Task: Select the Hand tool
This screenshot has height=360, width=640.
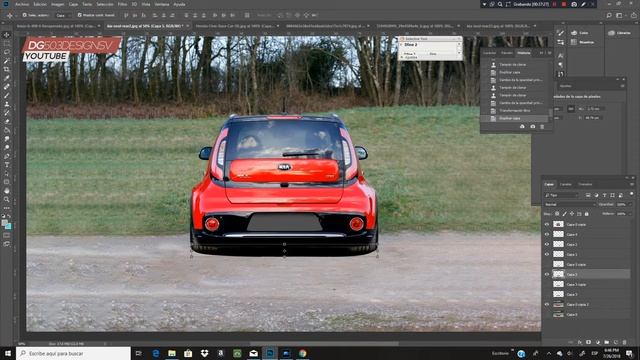Action: pos(7,191)
